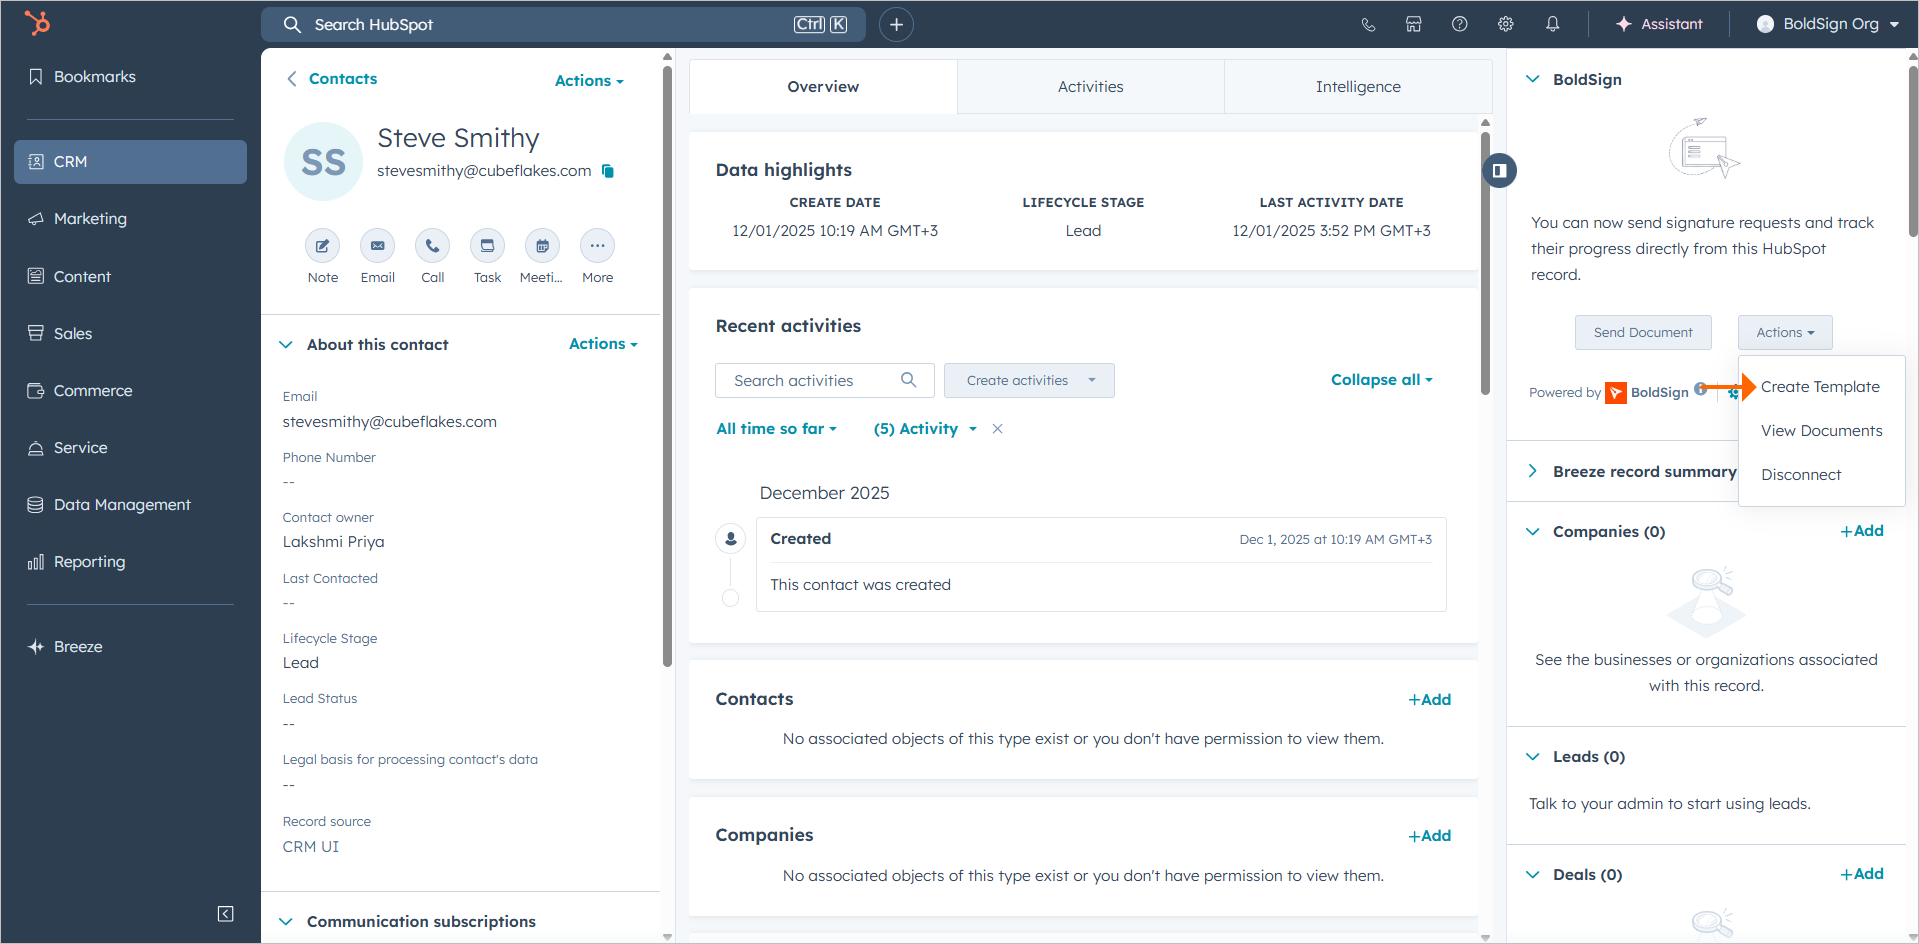Add an association in Contacts card
Image resolution: width=1919 pixels, height=944 pixels.
[x=1430, y=700]
